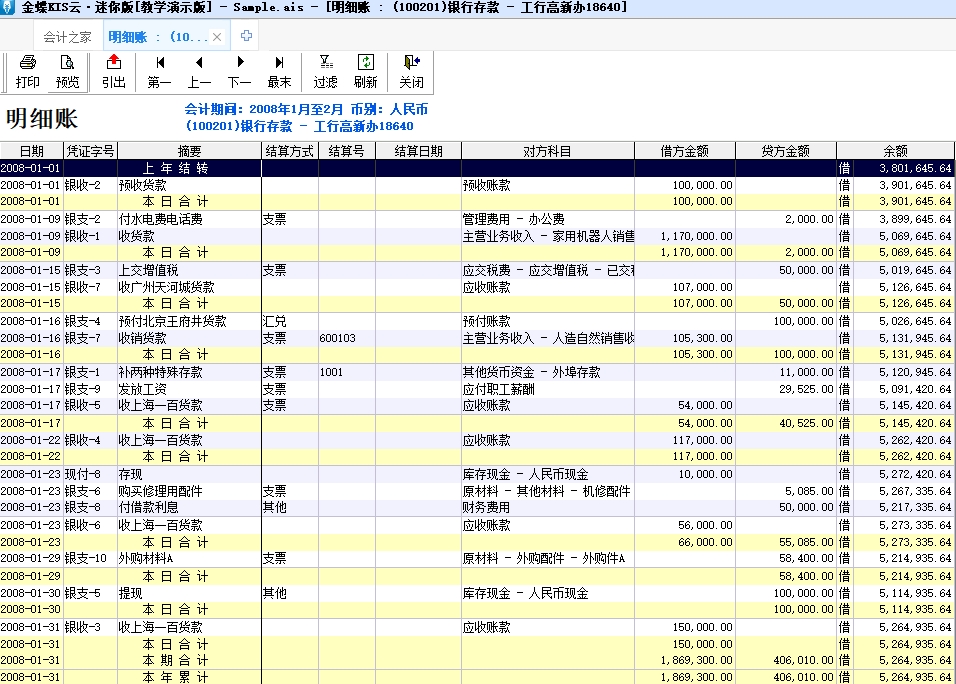Select voucher 银收-1 cell

(90, 236)
